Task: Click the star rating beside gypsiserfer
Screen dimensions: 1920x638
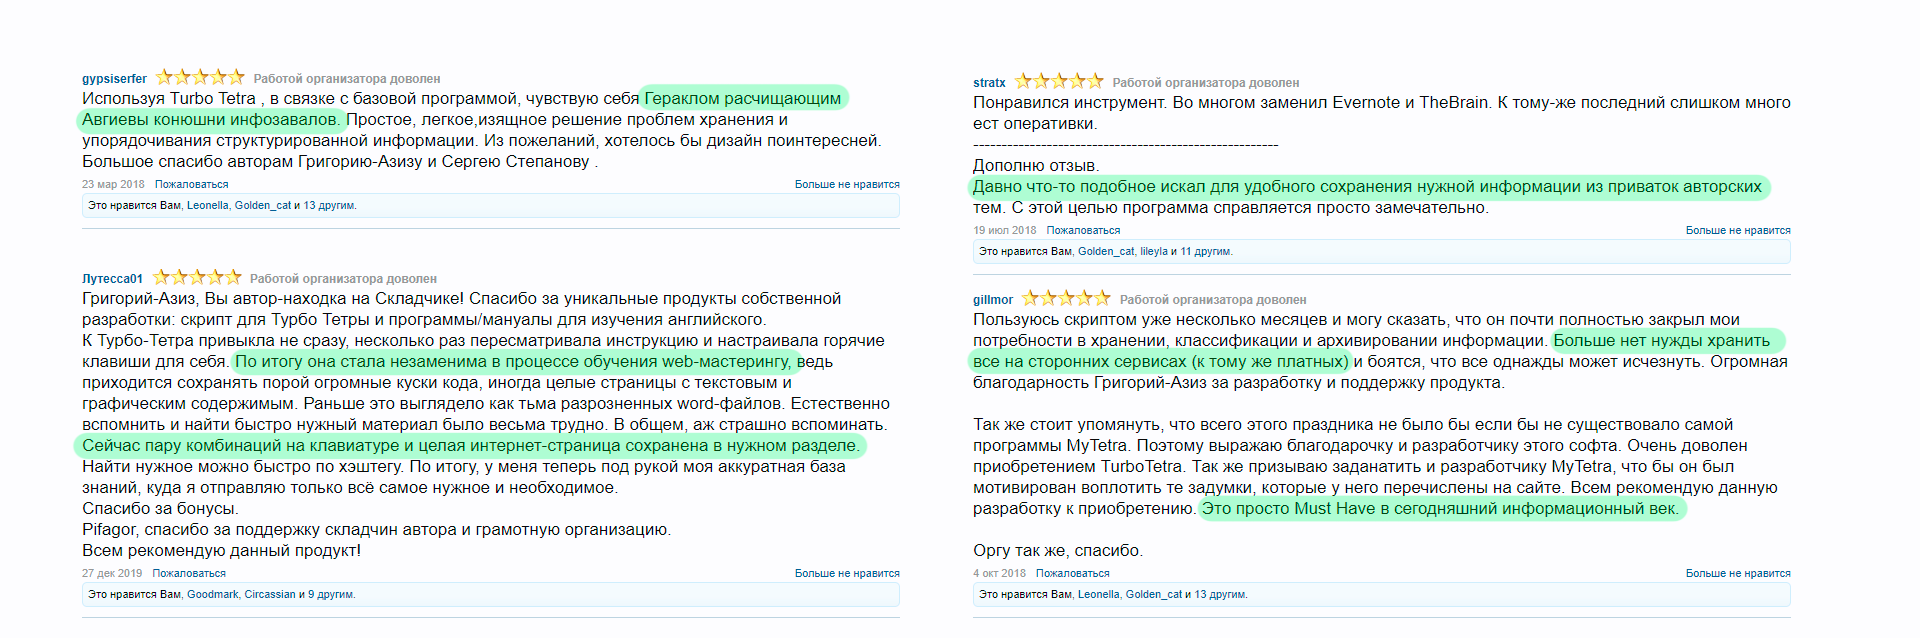Action: point(200,77)
